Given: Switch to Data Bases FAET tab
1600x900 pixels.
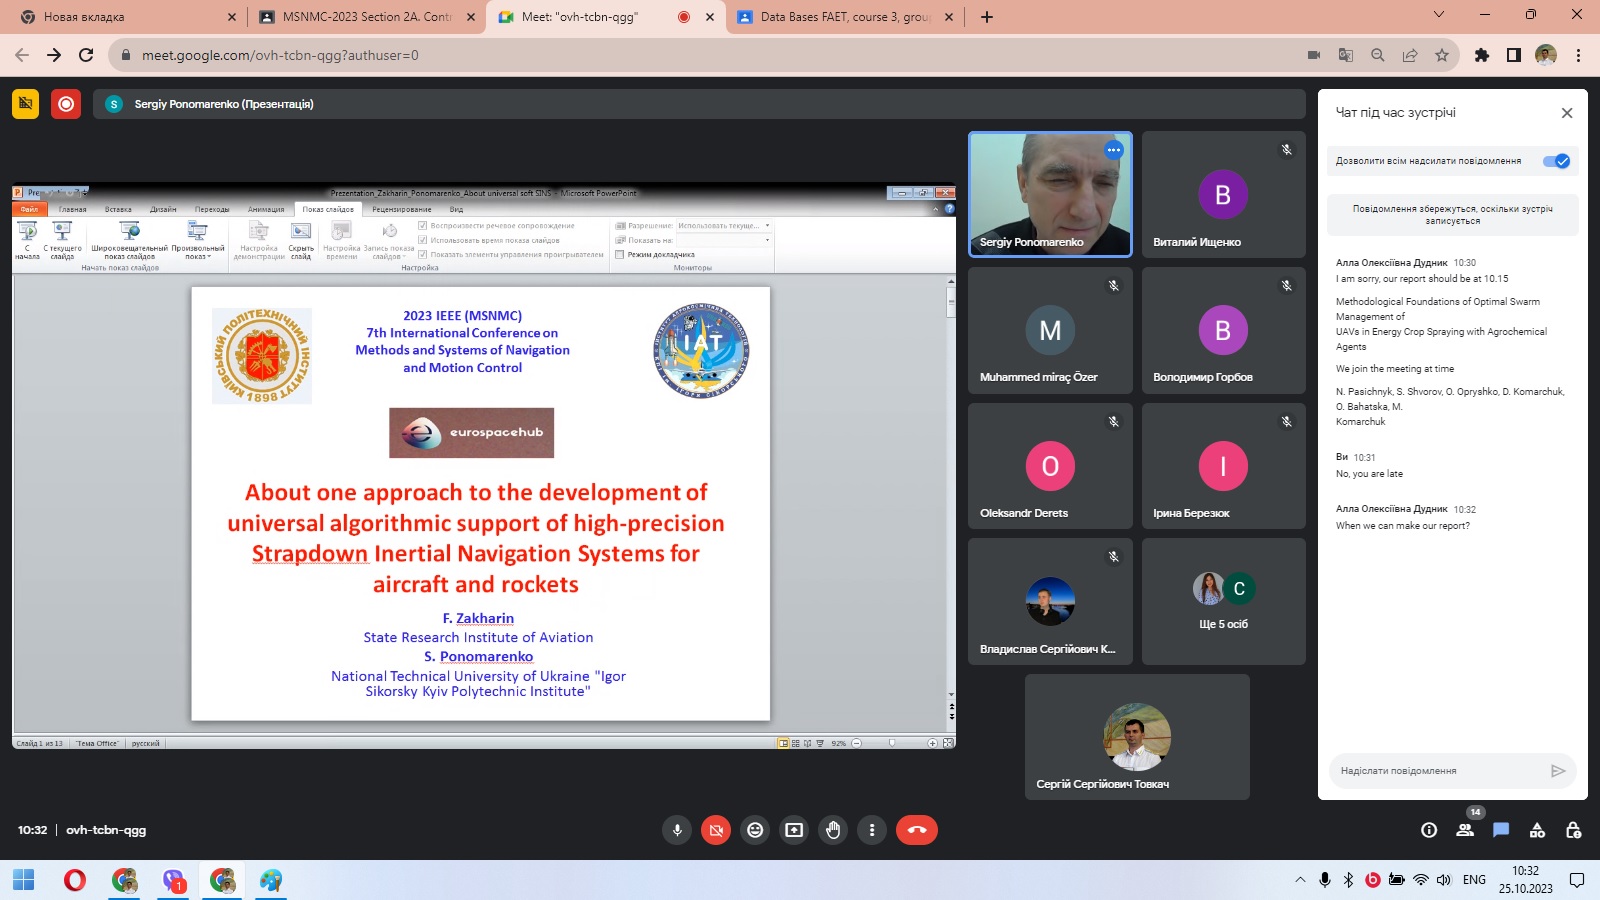Looking at the screenshot, I should point(844,17).
